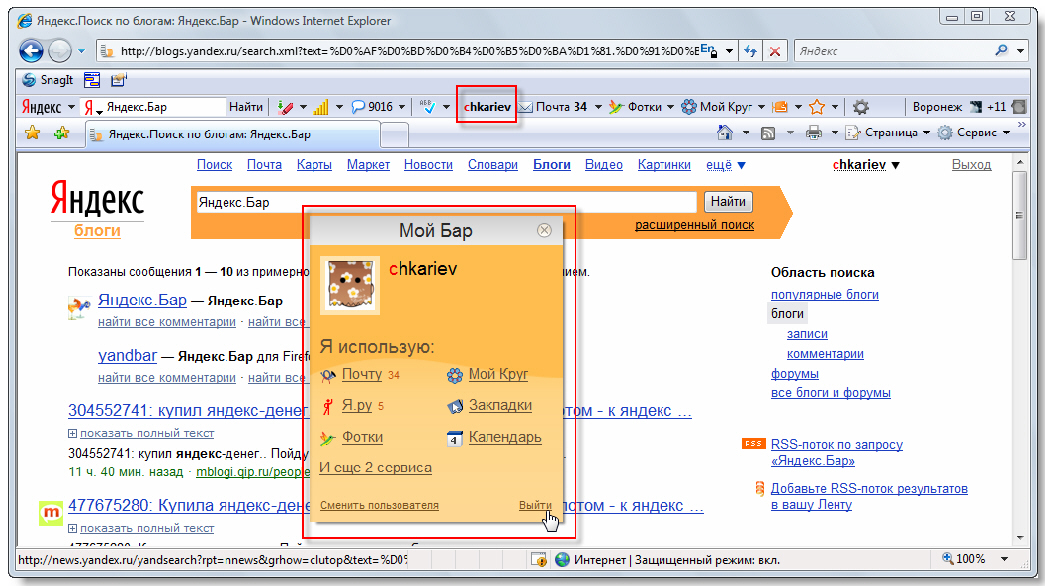Focus the Яндекс search box in browser corner
The height and width of the screenshot is (586, 1045).
point(893,51)
